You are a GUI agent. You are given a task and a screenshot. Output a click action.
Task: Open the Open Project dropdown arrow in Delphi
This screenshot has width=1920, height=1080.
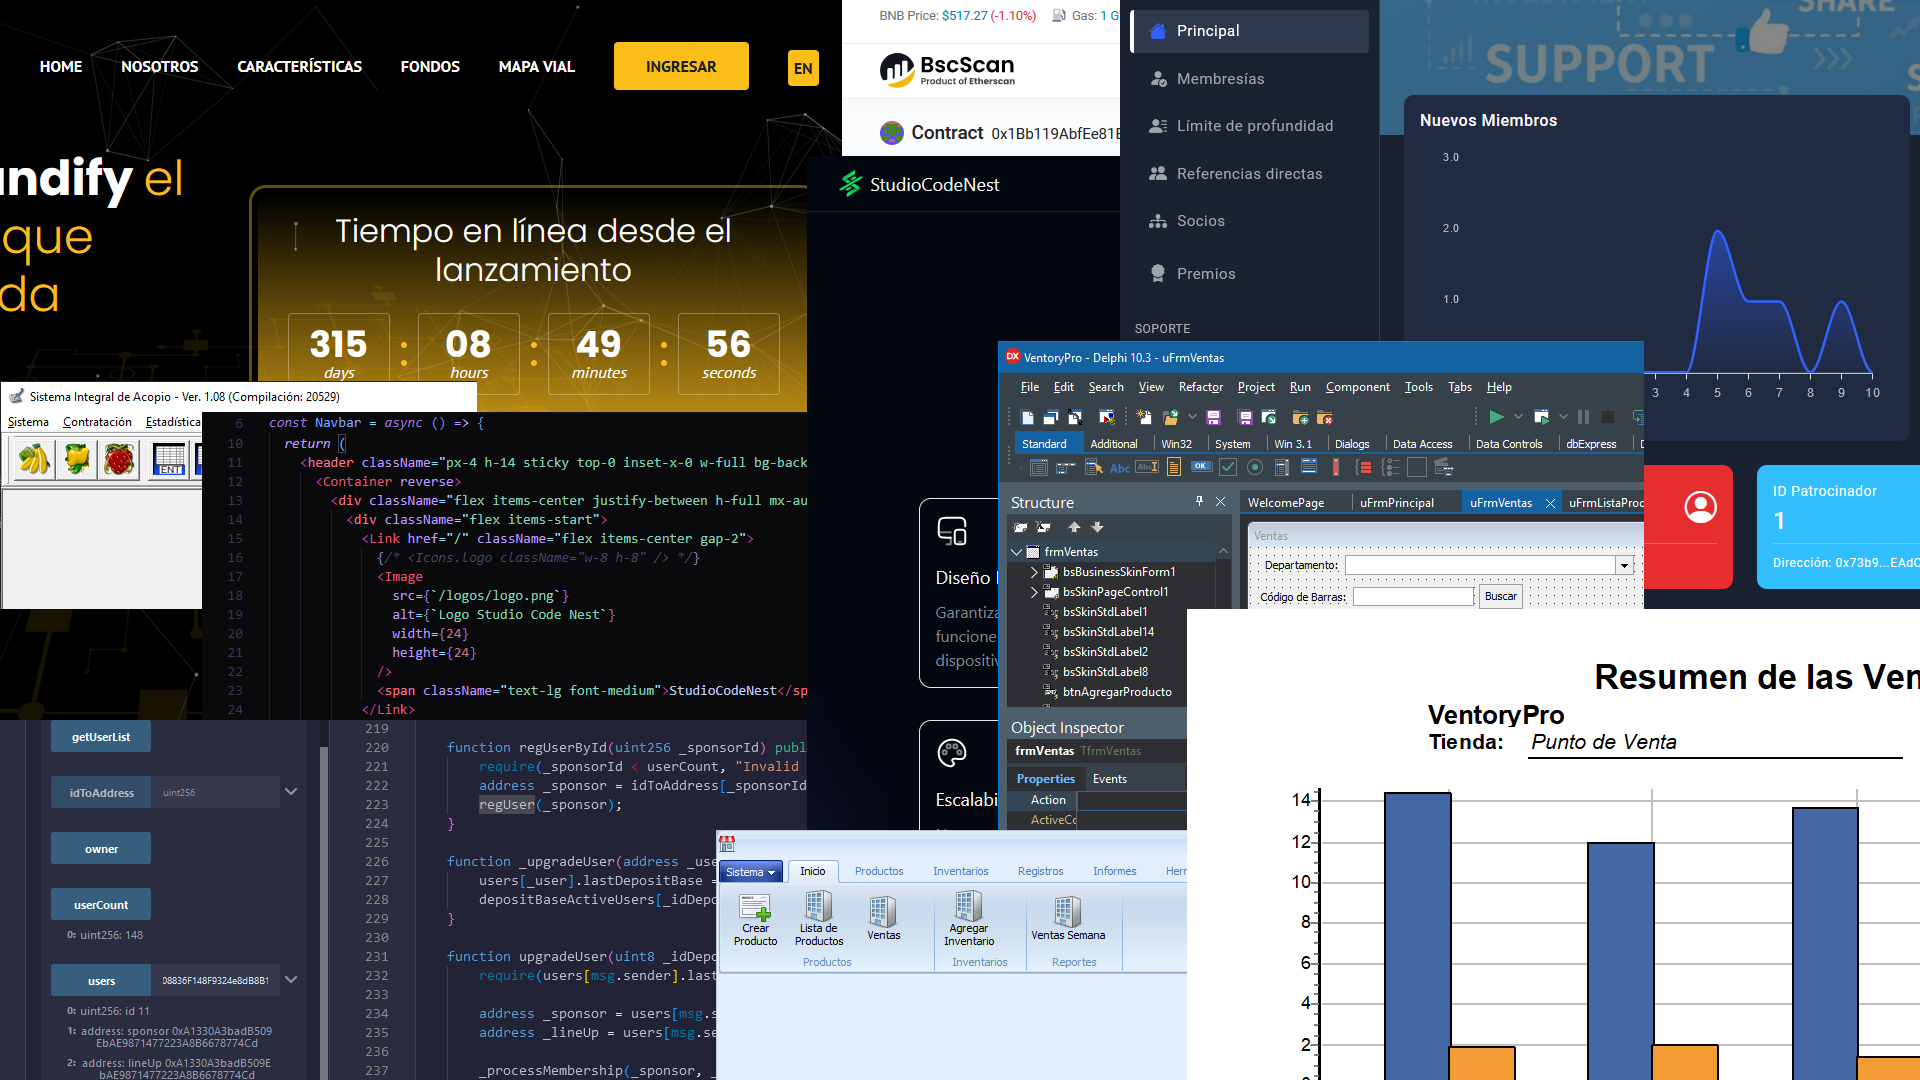point(1192,417)
